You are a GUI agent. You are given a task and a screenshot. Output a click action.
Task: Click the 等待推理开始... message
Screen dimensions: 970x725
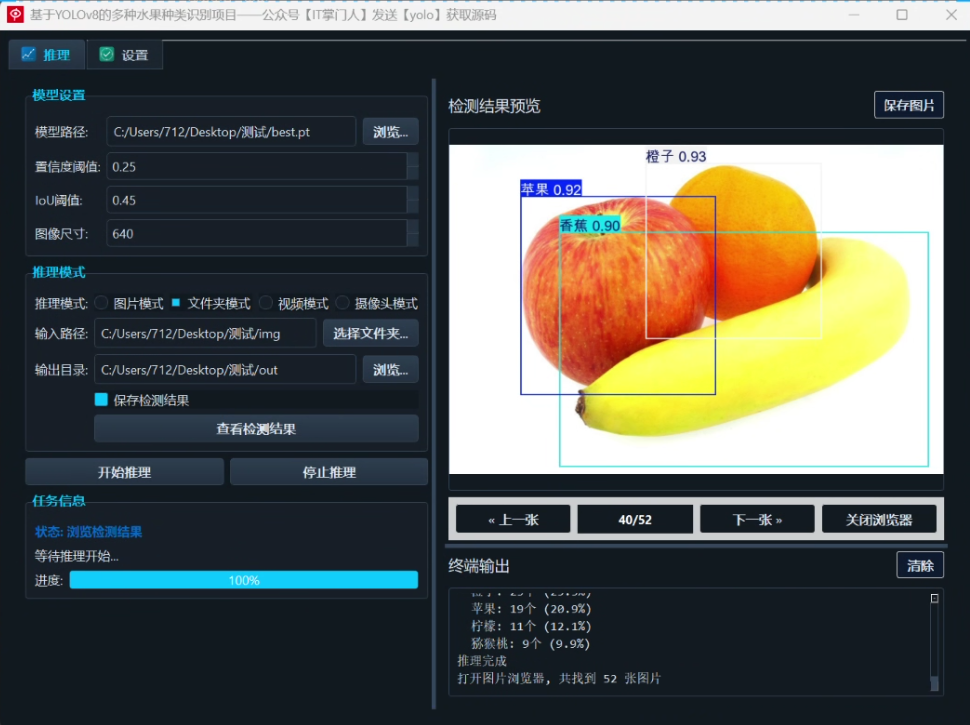tap(77, 556)
